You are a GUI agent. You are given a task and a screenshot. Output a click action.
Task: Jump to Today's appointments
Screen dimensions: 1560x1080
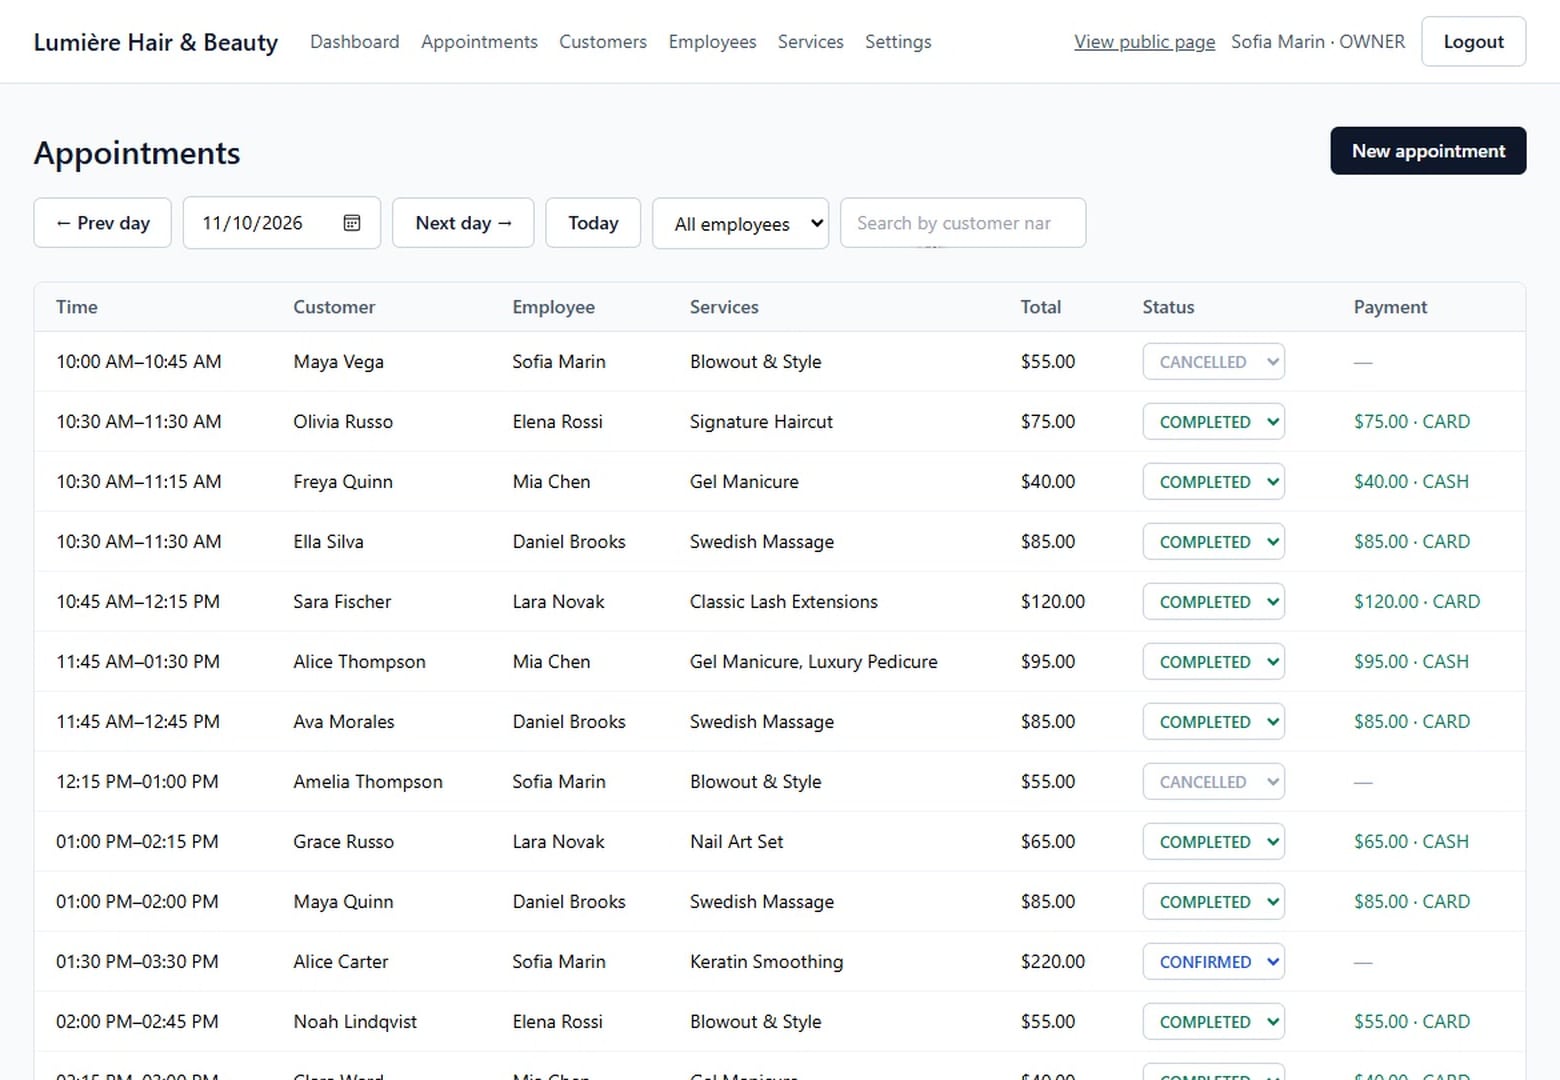(593, 223)
